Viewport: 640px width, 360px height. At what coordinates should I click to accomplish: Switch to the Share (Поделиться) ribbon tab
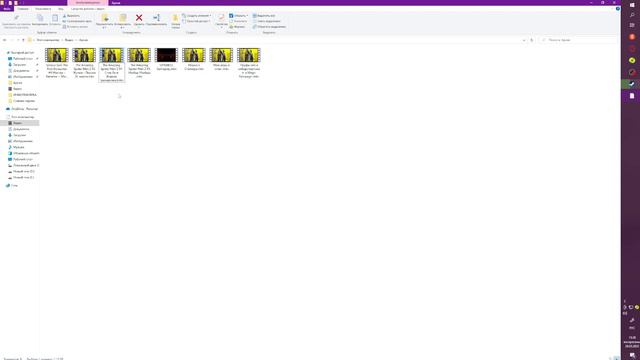(43, 9)
